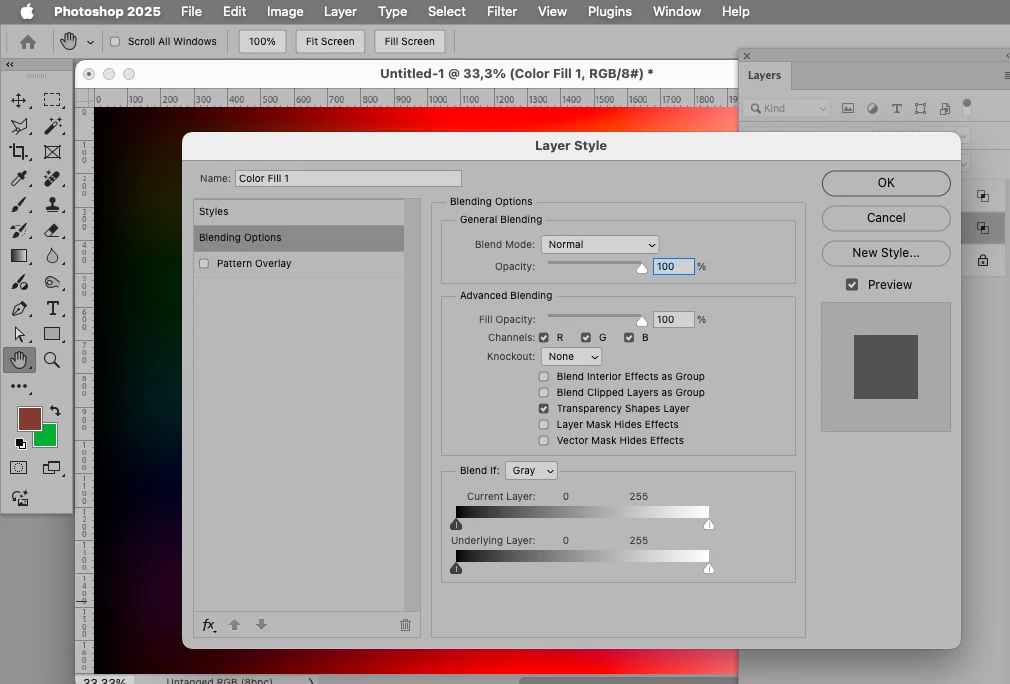The height and width of the screenshot is (684, 1010).
Task: Click the delete effect trash icon
Action: [x=405, y=625]
